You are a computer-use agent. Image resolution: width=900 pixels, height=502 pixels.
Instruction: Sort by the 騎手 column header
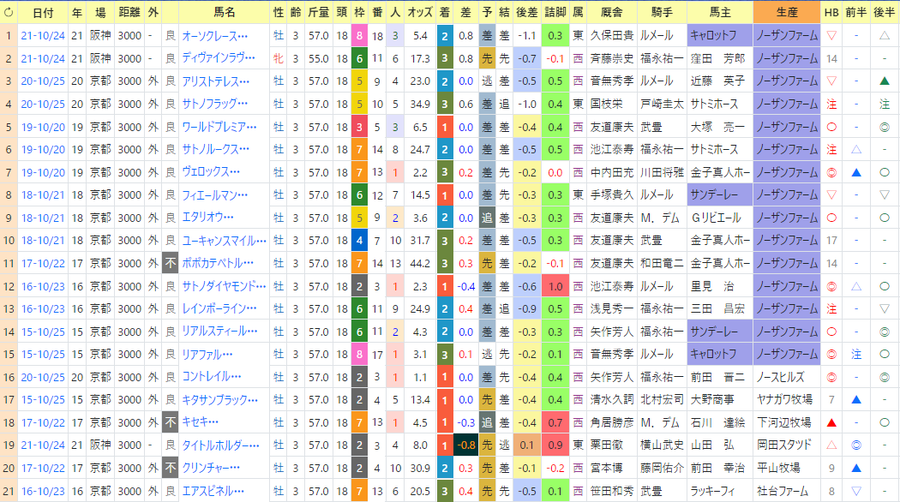[662, 12]
